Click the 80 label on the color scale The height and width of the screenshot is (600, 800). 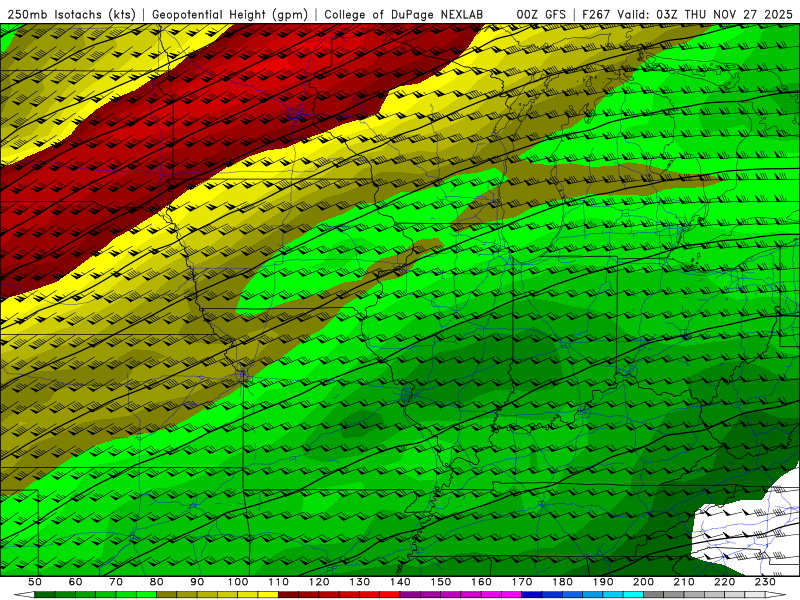(x=156, y=582)
